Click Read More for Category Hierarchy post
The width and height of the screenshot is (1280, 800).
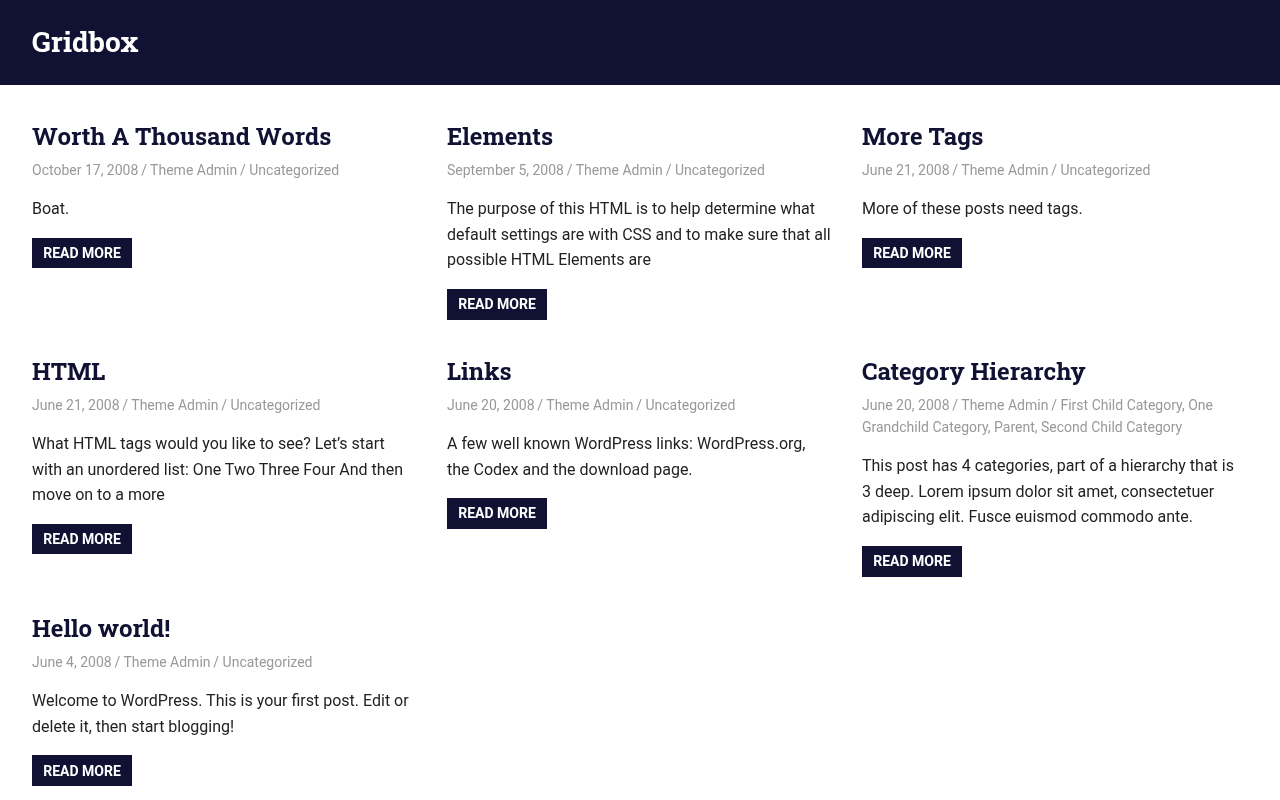[912, 561]
